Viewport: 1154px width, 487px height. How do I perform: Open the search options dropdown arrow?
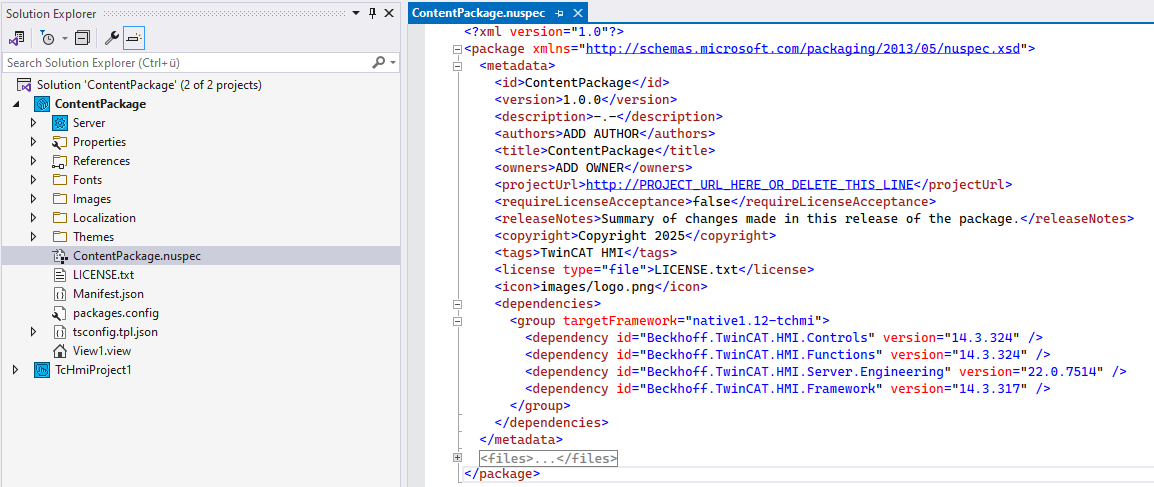393,63
